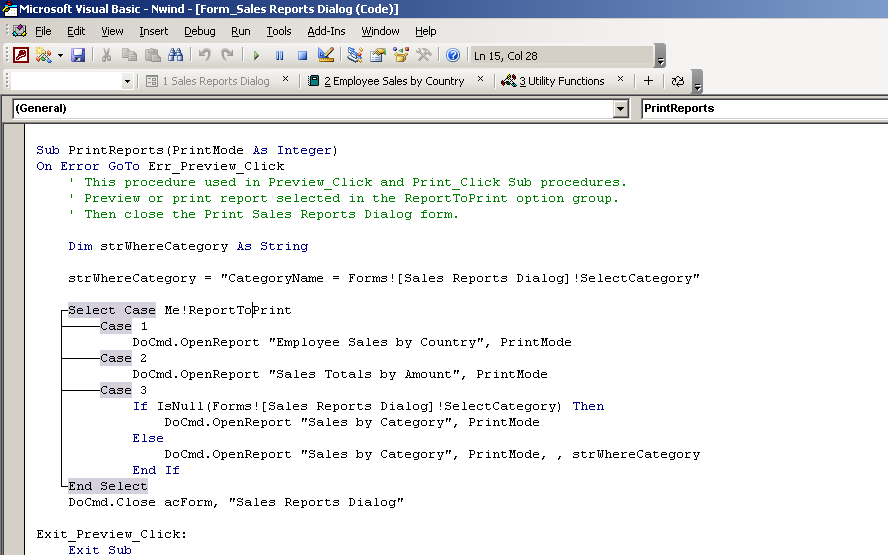Image resolution: width=888 pixels, height=555 pixels.
Task: Open the Help menu
Action: 425,31
